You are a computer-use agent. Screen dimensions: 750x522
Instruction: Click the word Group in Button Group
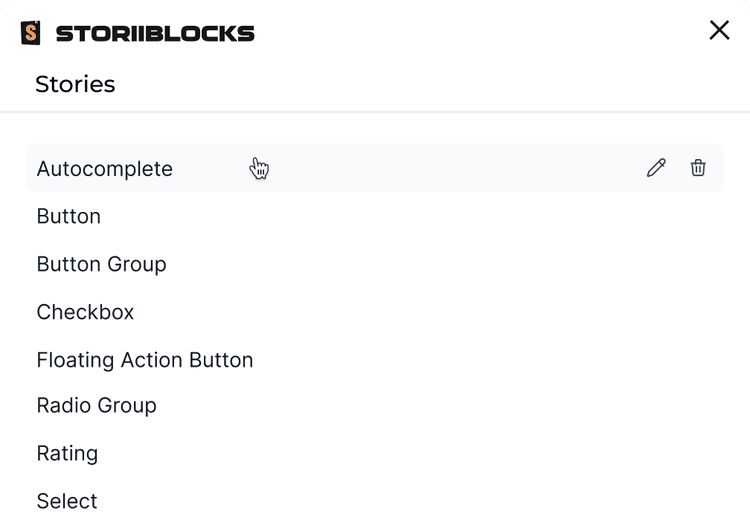[136, 264]
